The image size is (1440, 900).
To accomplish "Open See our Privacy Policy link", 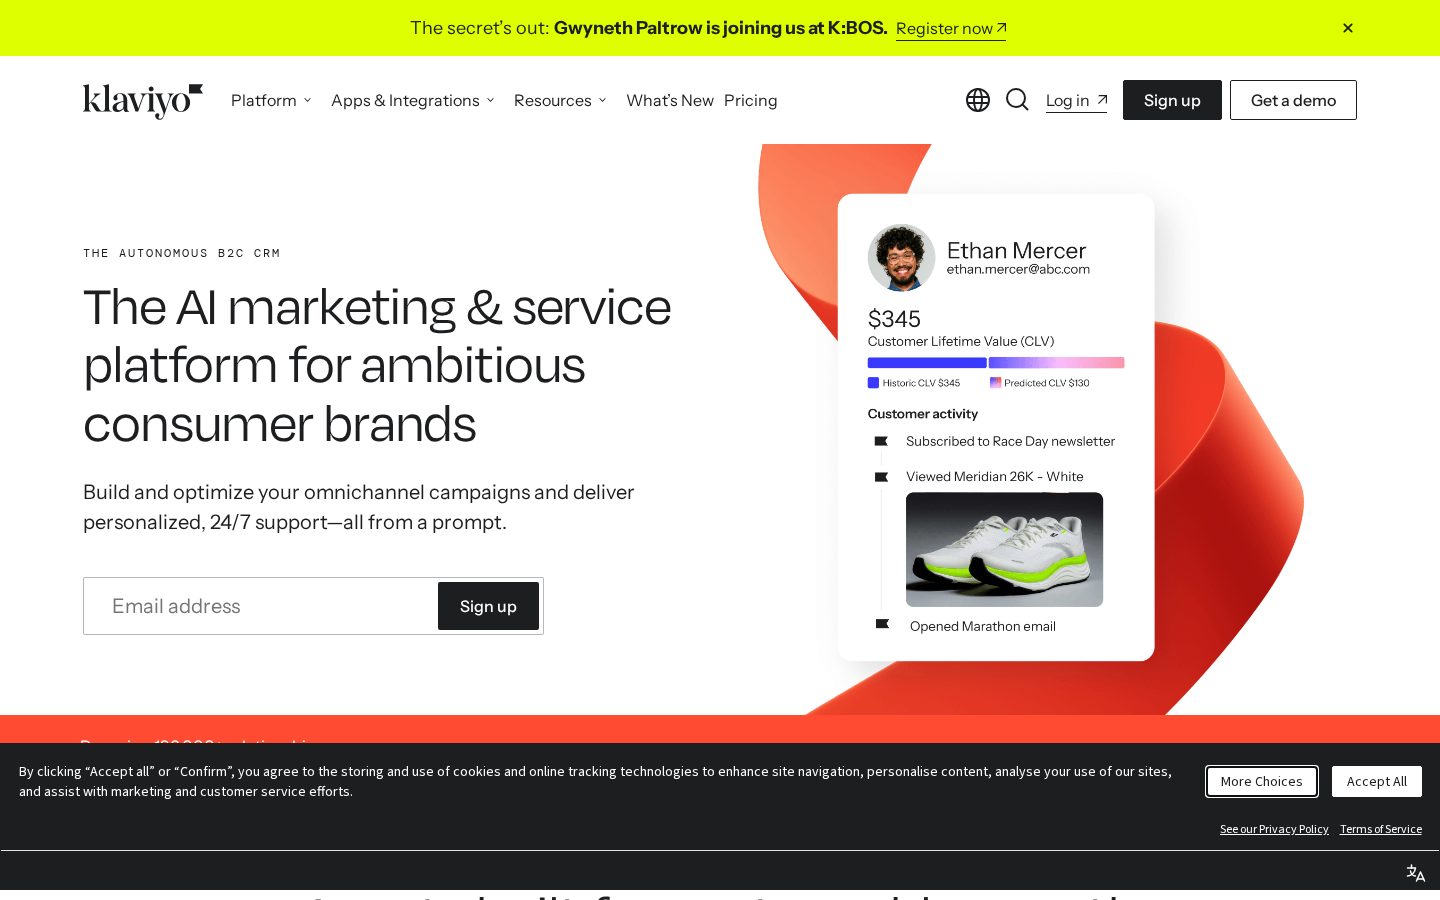I will pos(1274,829).
